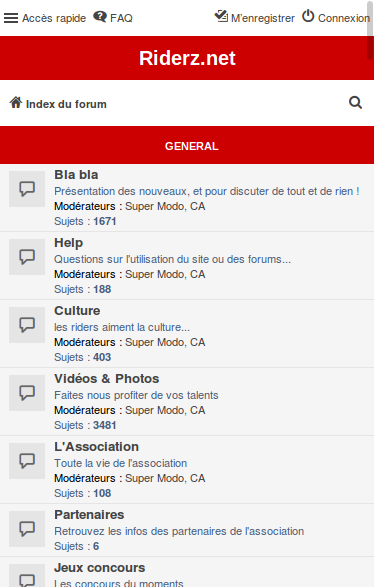
Task: Click the L'Association forum bubble icon
Action: [x=27, y=461]
